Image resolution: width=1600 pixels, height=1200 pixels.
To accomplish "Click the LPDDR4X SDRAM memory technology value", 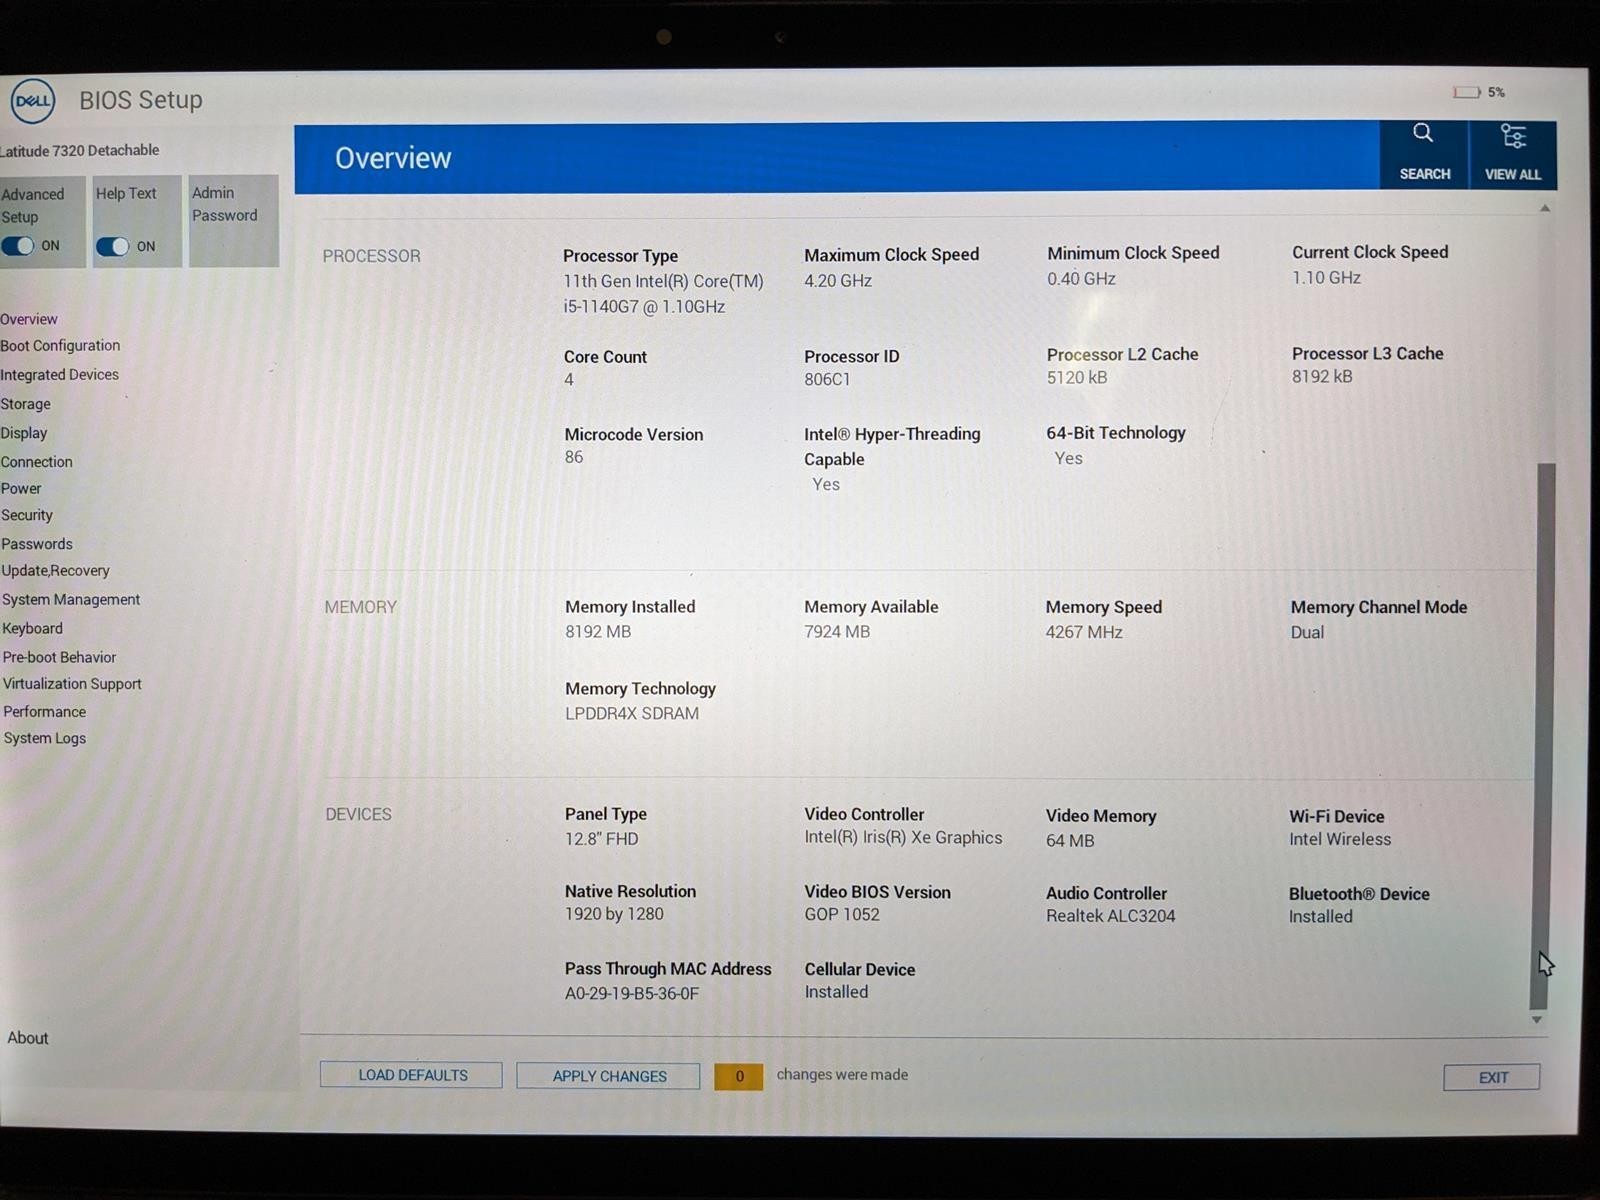I will tap(632, 714).
